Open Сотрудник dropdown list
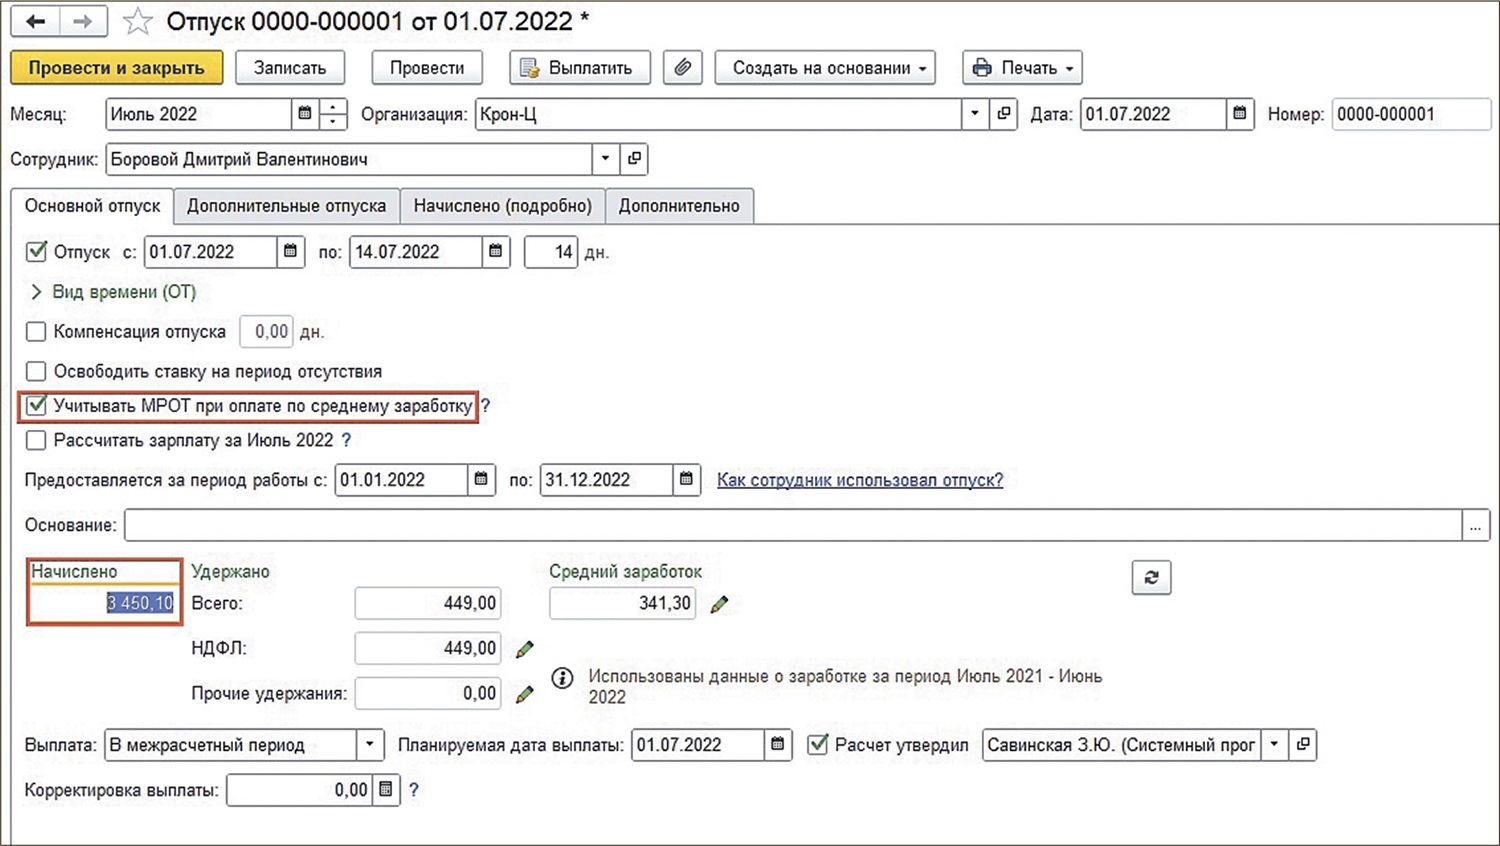 pyautogui.click(x=605, y=159)
